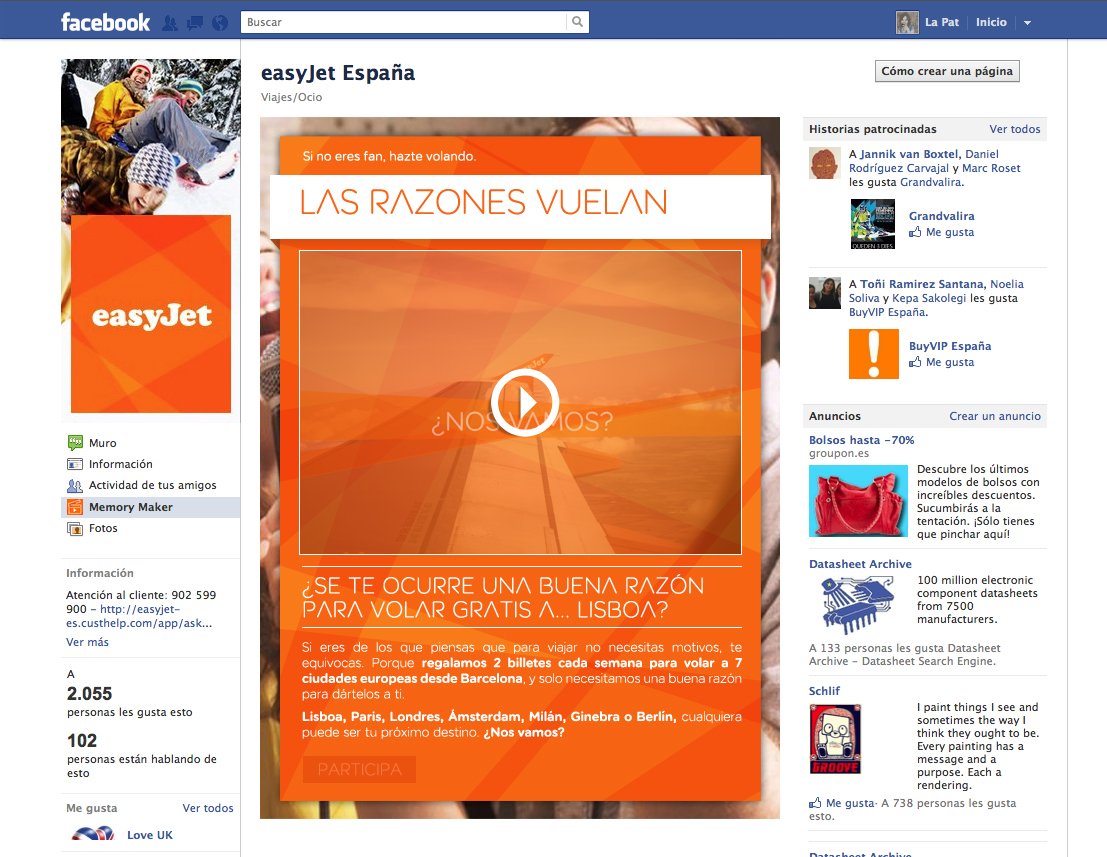Image resolution: width=1107 pixels, height=857 pixels.
Task: Click the friends activity icon
Action: coord(75,486)
